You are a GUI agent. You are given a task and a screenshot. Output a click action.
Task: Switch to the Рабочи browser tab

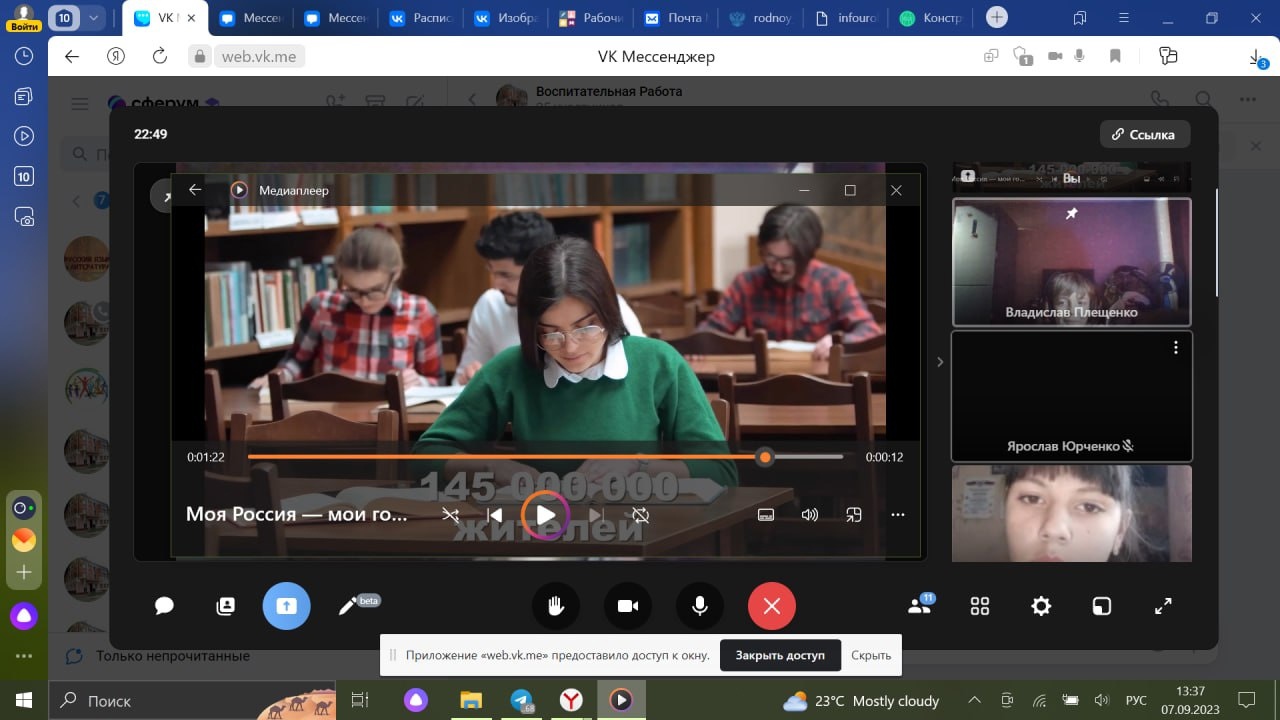591,18
